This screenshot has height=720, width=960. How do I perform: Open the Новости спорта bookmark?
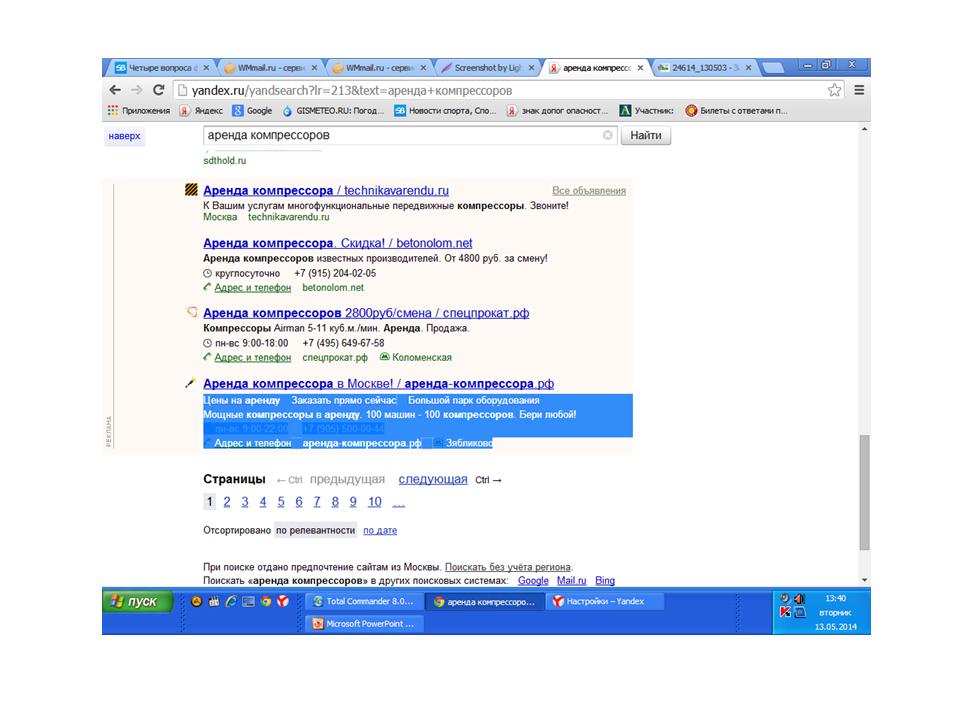point(445,111)
